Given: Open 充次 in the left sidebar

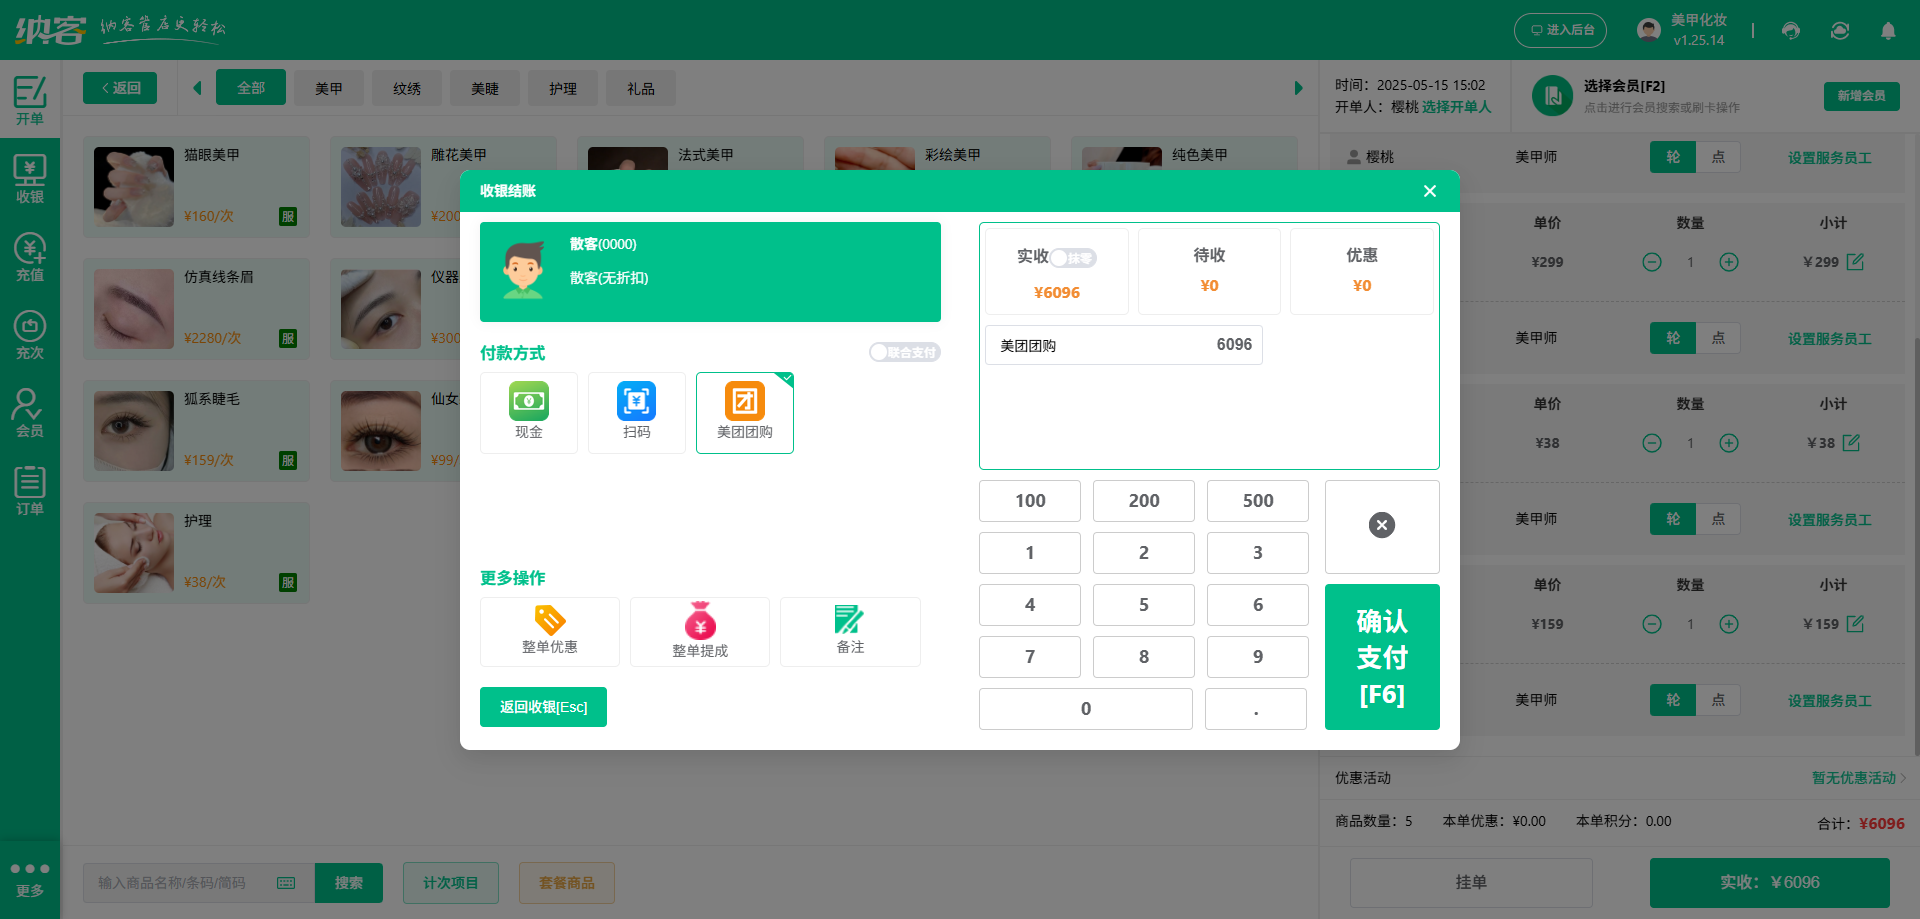Looking at the screenshot, I should pyautogui.click(x=30, y=335).
